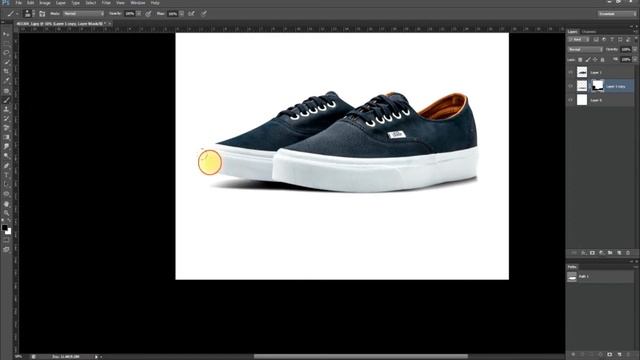640x360 pixels.
Task: Select the Blur tool
Action: [x=6, y=147]
